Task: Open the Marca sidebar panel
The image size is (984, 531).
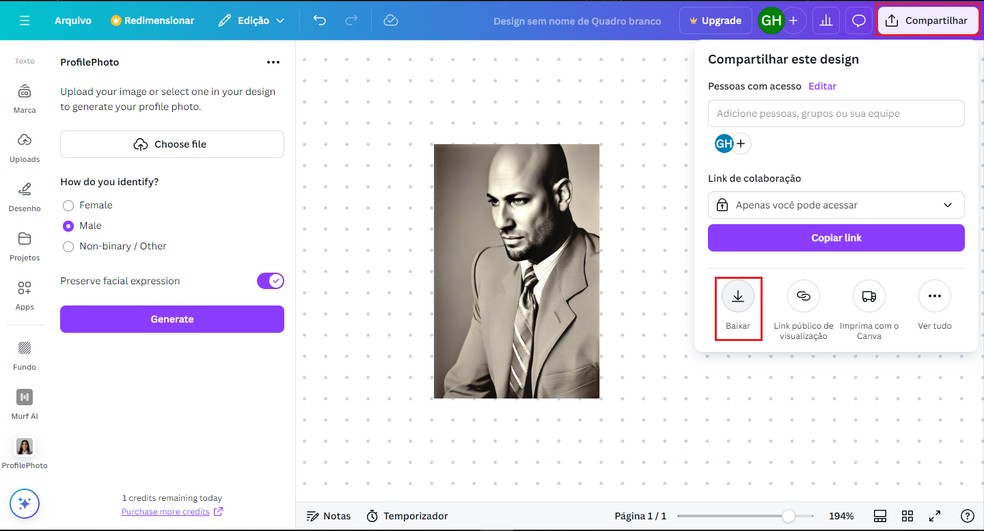Action: coord(24,98)
